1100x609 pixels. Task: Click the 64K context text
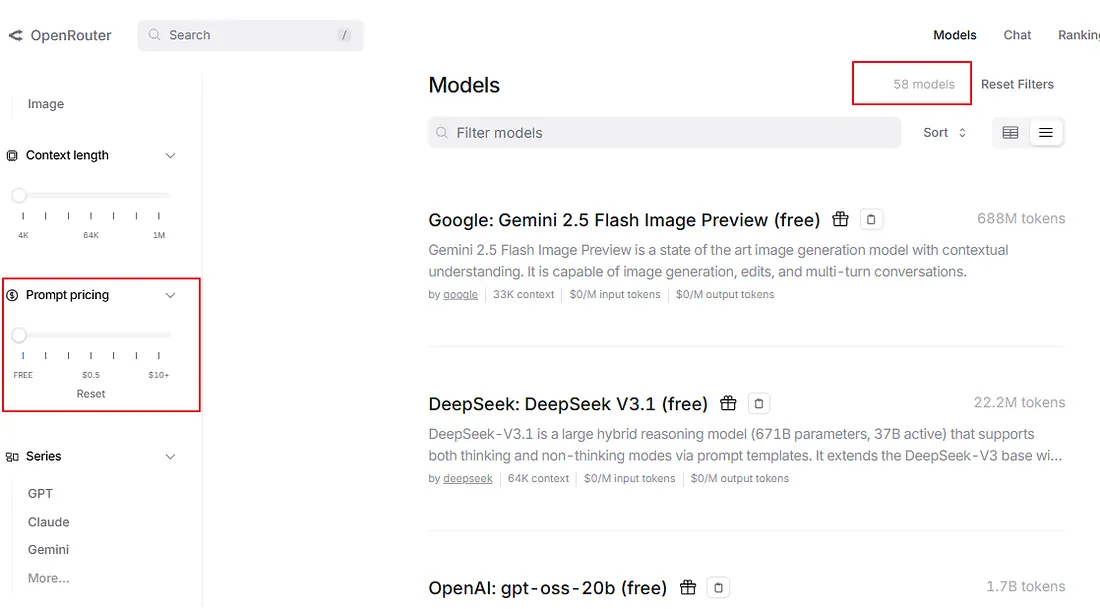pos(538,478)
